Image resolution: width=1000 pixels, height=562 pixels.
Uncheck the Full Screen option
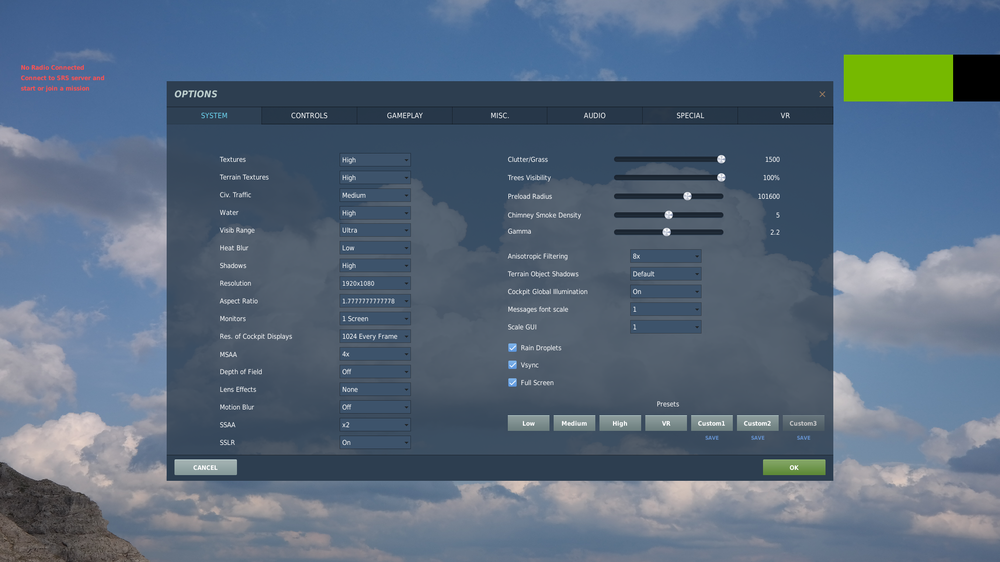tap(512, 383)
